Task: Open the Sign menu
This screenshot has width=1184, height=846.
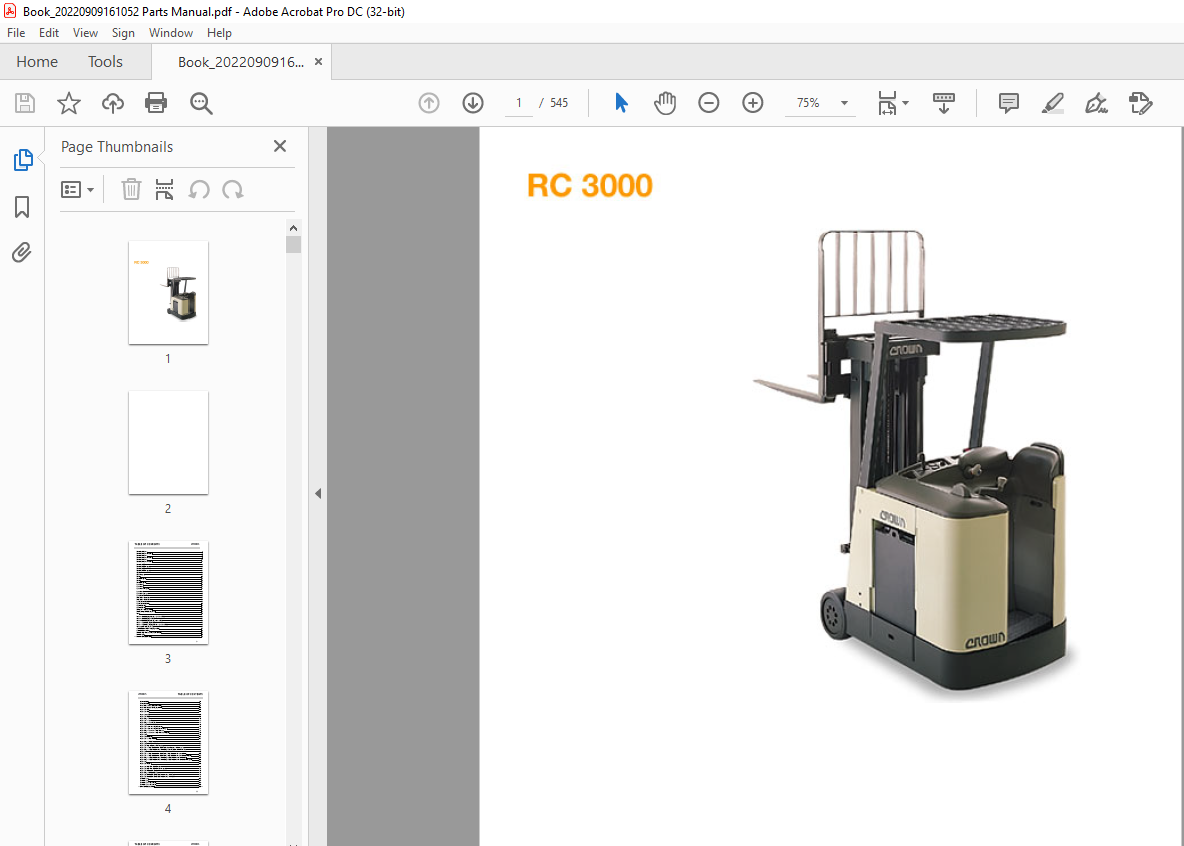Action: click(x=123, y=32)
